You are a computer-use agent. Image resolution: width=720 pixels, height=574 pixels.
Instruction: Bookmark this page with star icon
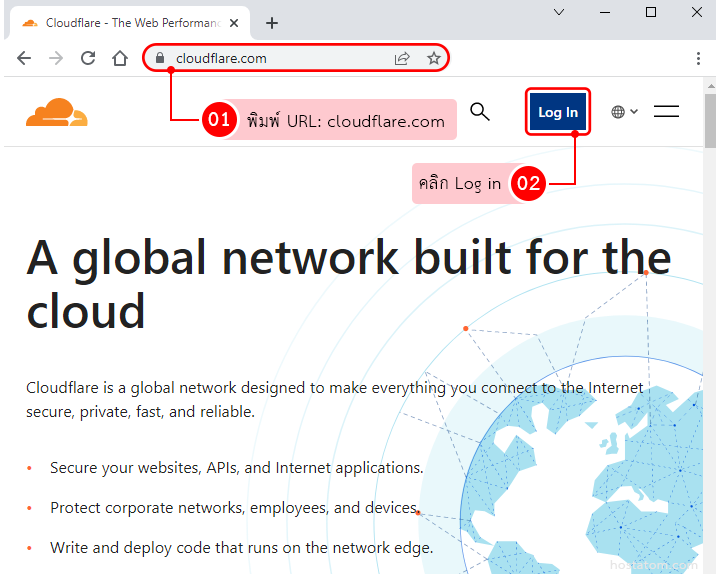434,58
